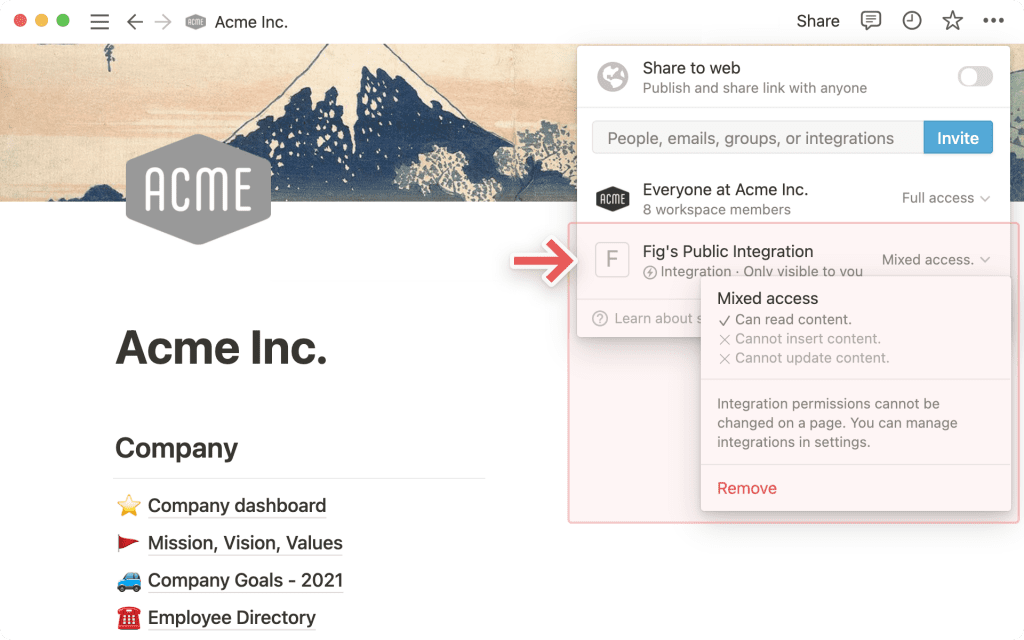Open the Mission, Vision, Values page
The image size is (1024, 640).
[x=245, y=543]
